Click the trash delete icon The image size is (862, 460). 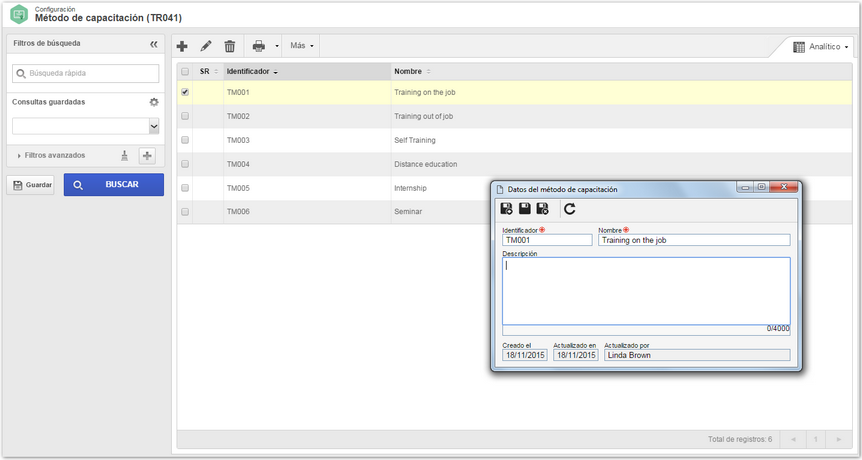(x=230, y=46)
